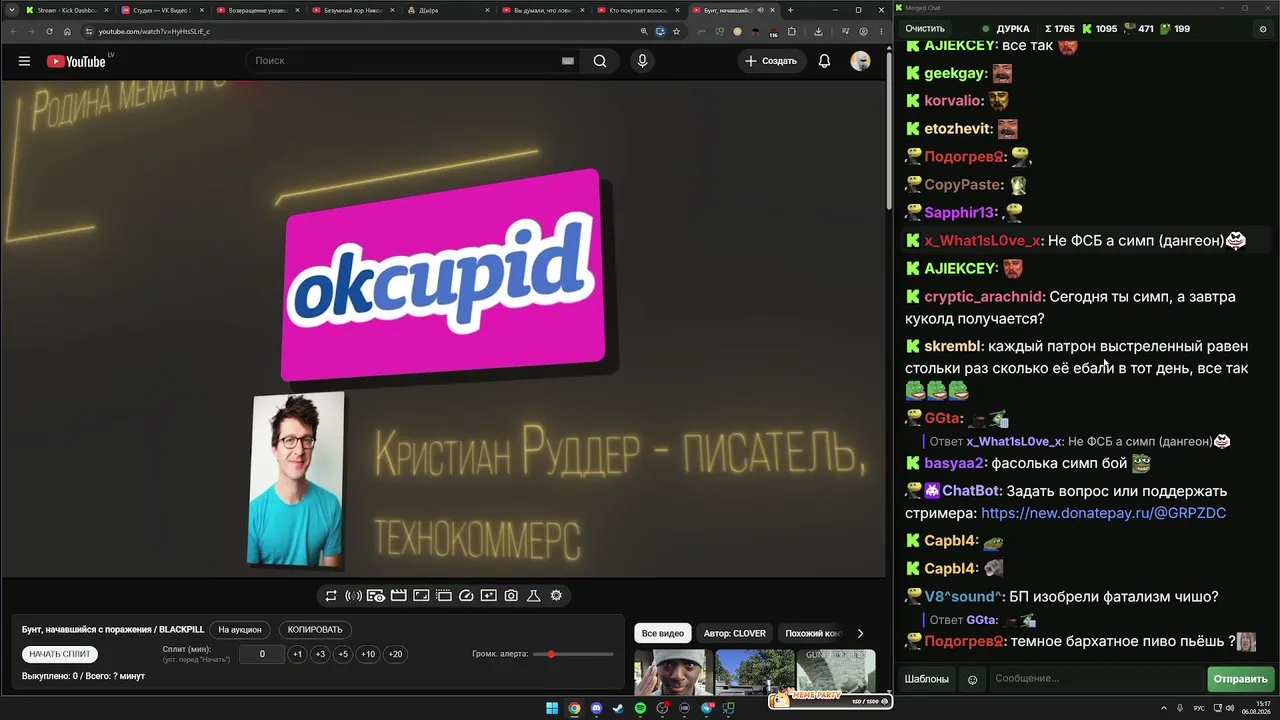Viewport: 1280px width, 720px height.
Task: Adjust the Громк. алерта volume slider
Action: pyautogui.click(x=573, y=654)
